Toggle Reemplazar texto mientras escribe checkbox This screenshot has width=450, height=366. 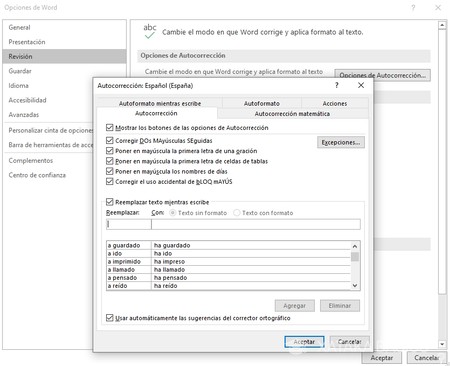tap(109, 202)
